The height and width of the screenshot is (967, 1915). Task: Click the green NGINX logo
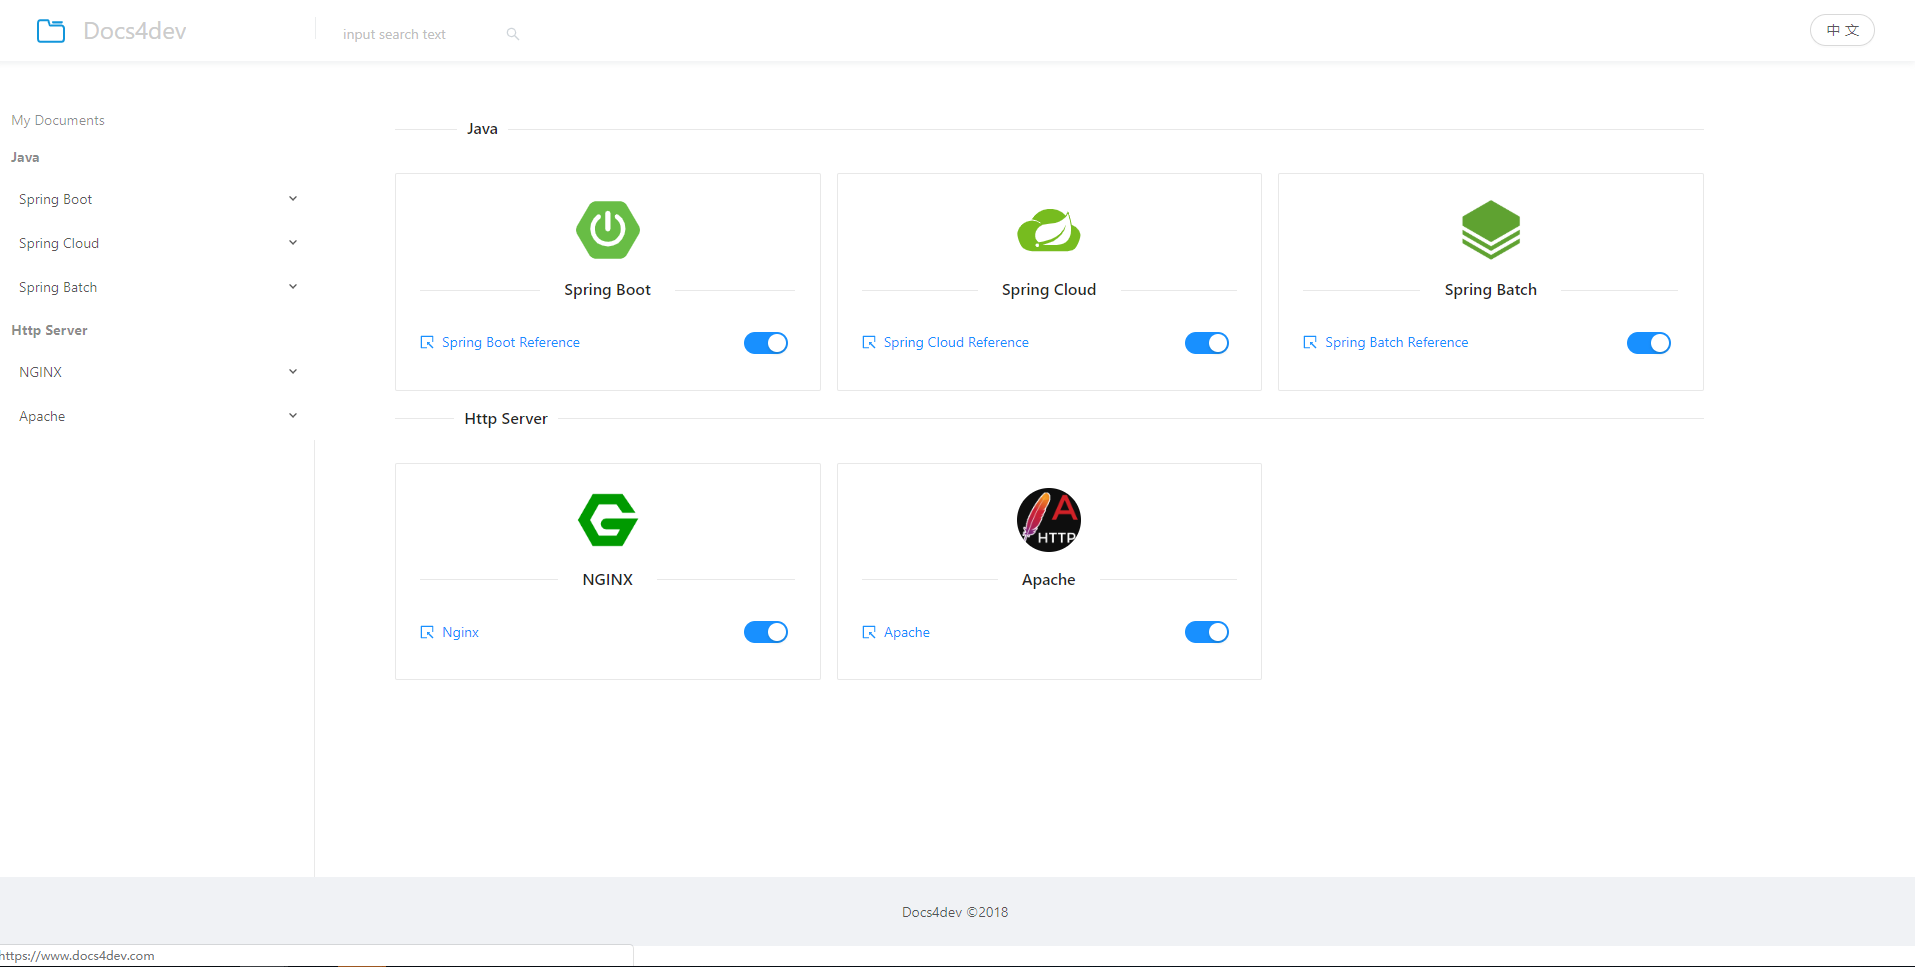[608, 520]
